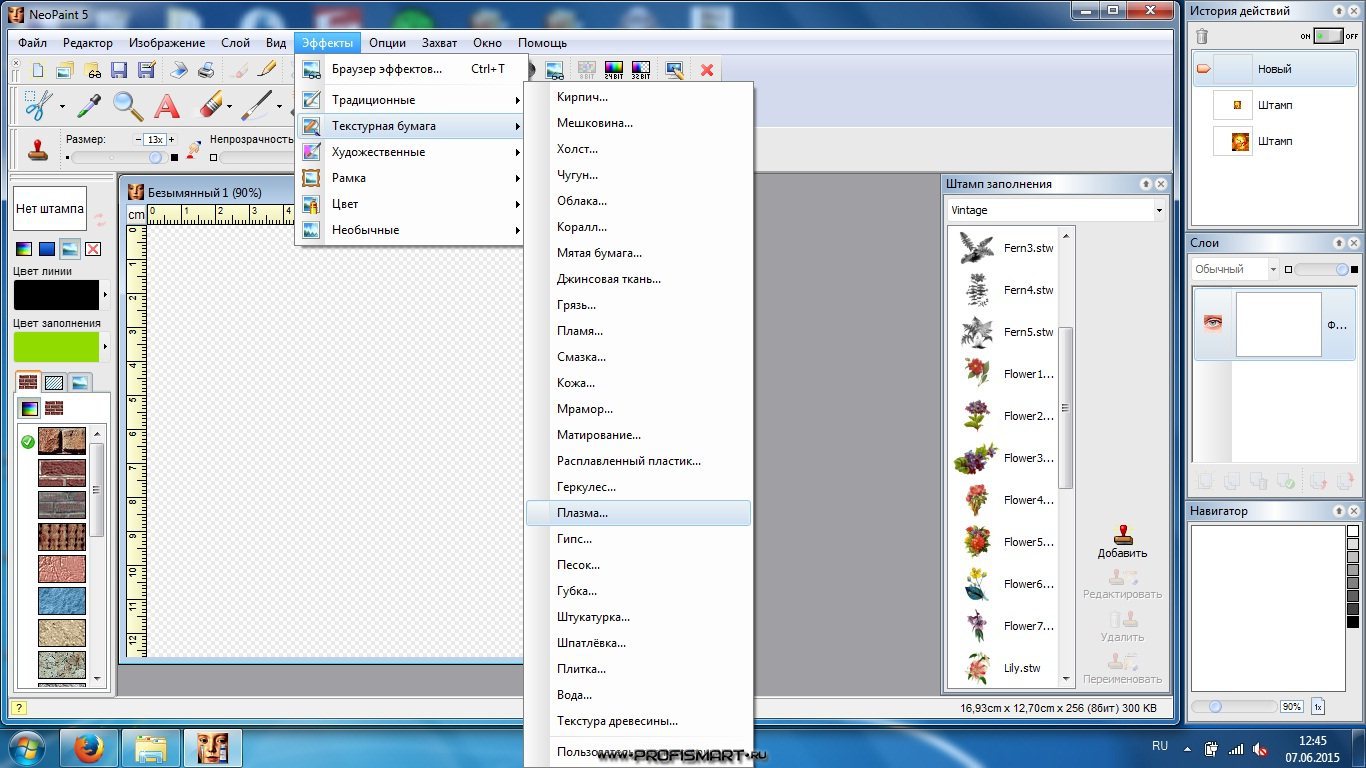Open Рамка effects submenu
The height and width of the screenshot is (768, 1366).
pos(410,178)
